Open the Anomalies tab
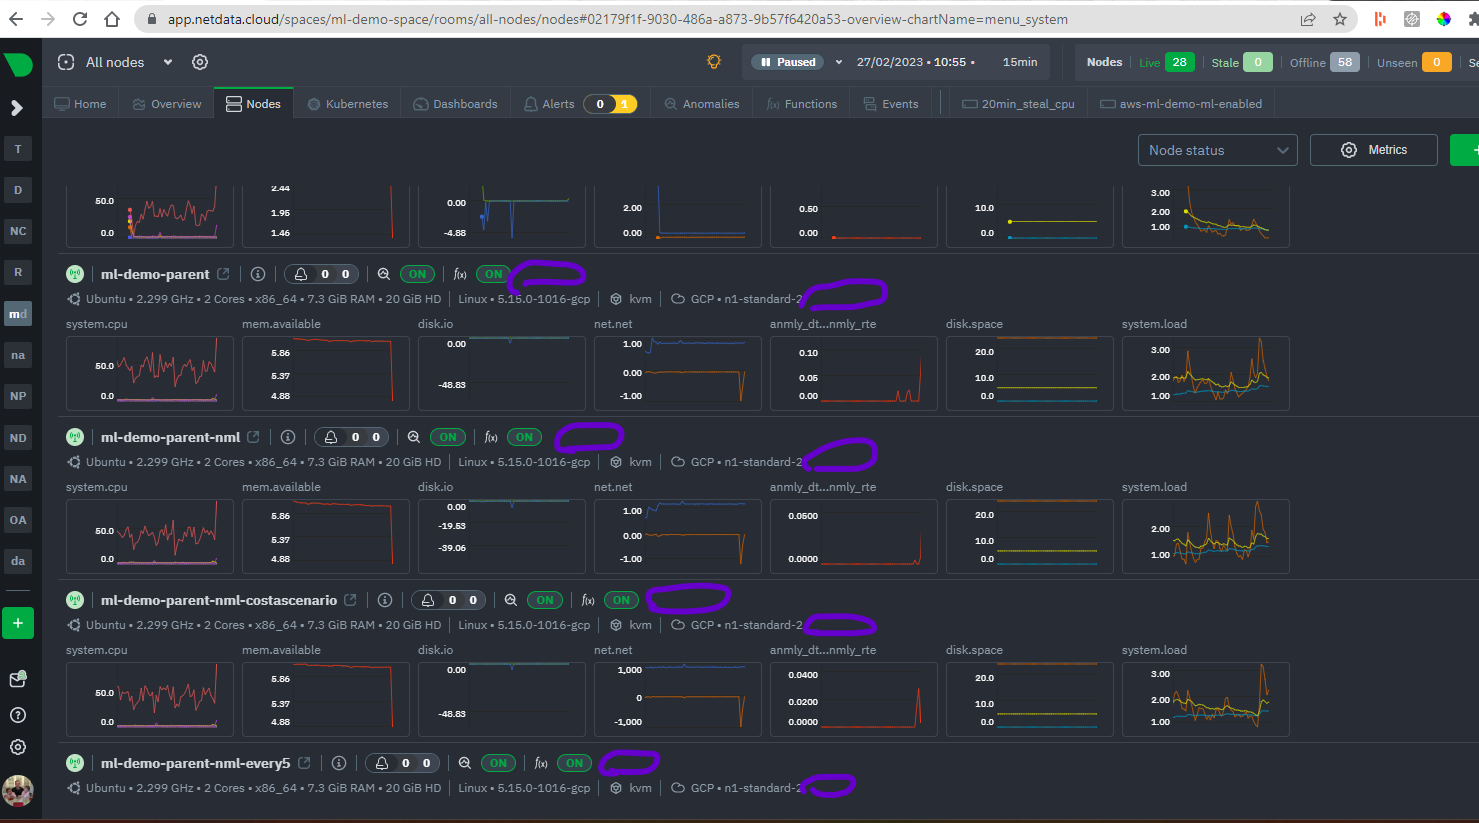Image resolution: width=1479 pixels, height=823 pixels. point(701,102)
